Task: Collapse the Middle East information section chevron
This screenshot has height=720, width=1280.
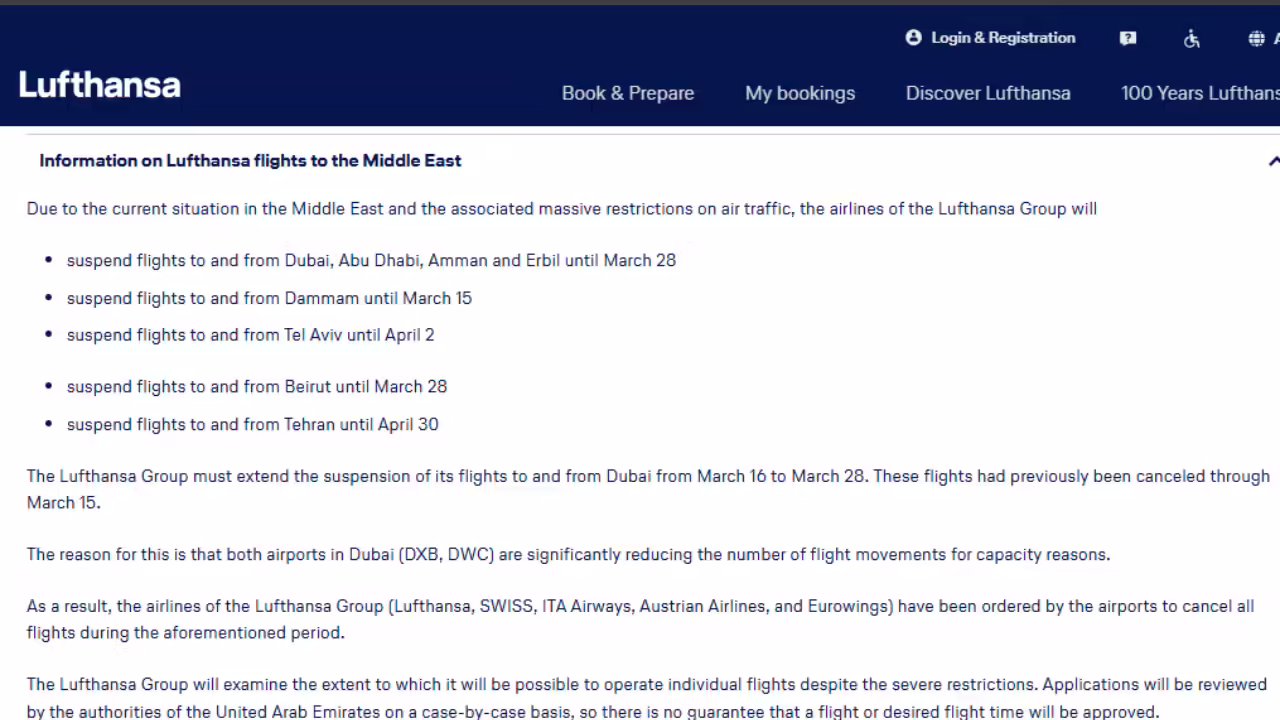Action: [x=1273, y=161]
